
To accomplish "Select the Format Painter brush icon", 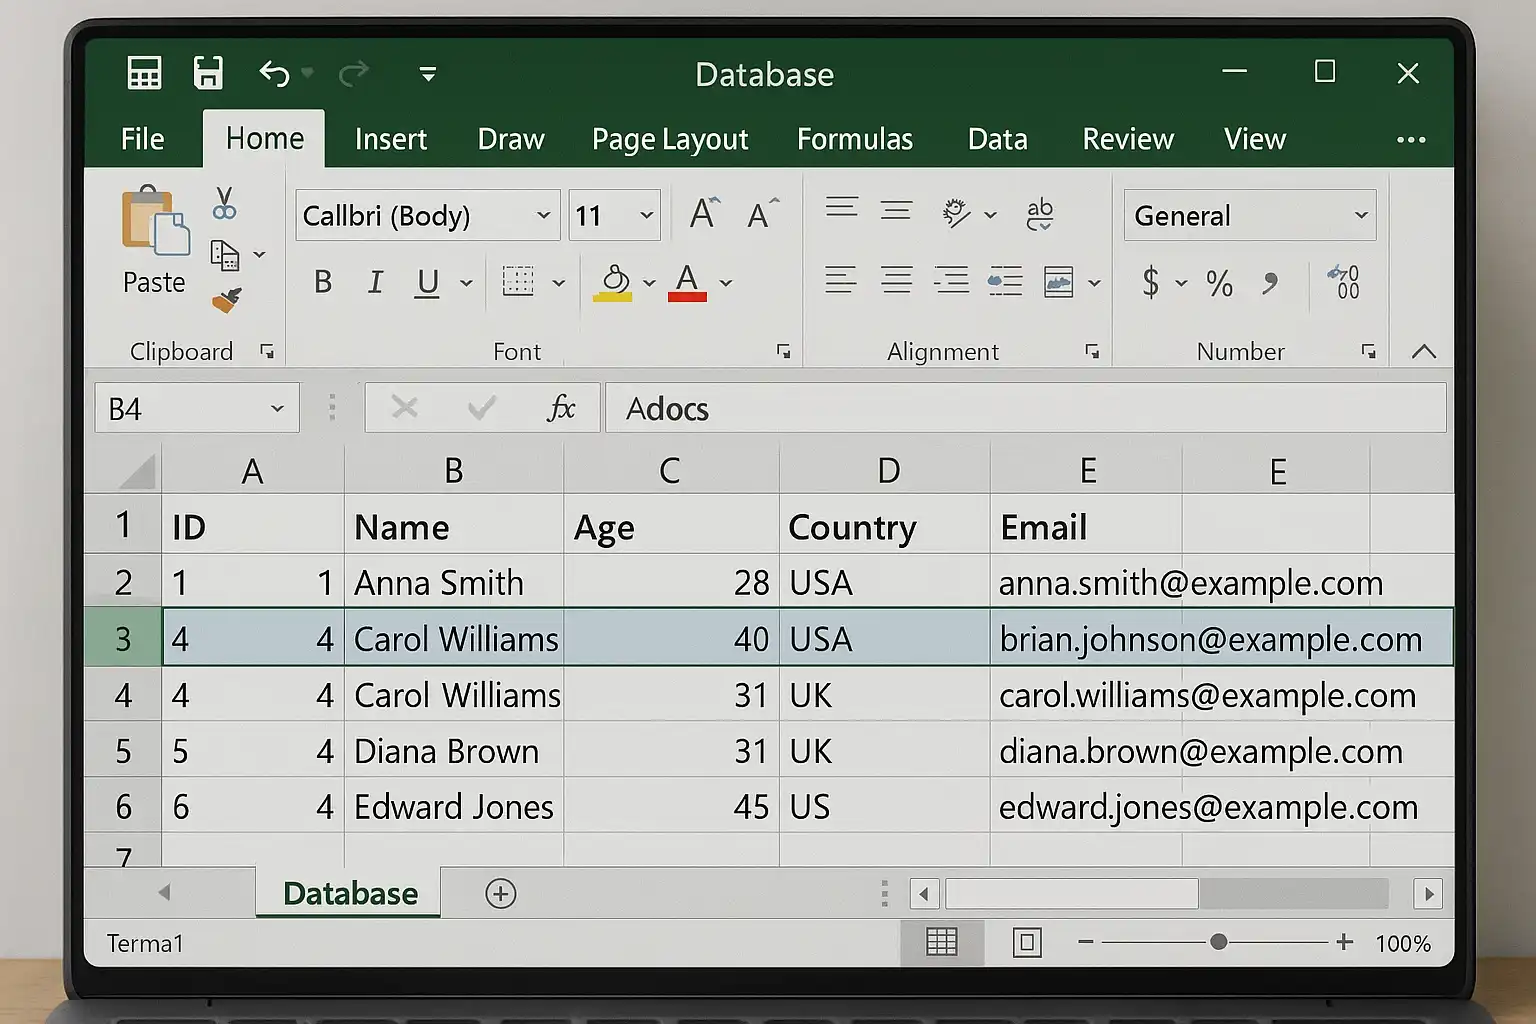I will click(x=227, y=300).
